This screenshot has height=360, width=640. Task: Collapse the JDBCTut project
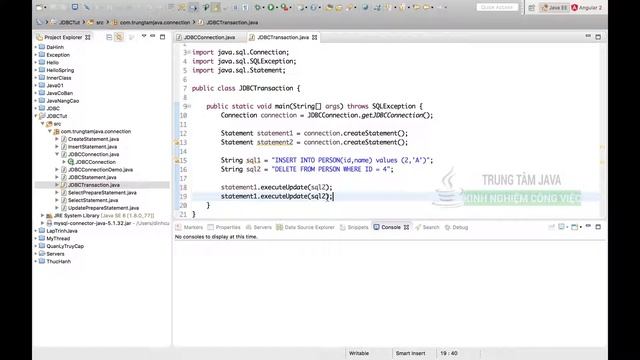[x=36, y=116]
